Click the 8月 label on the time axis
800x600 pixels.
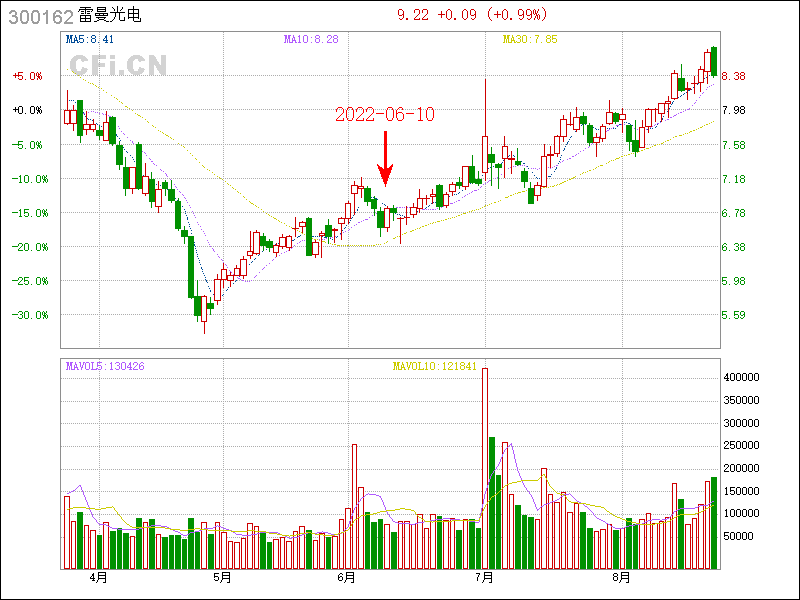click(621, 577)
